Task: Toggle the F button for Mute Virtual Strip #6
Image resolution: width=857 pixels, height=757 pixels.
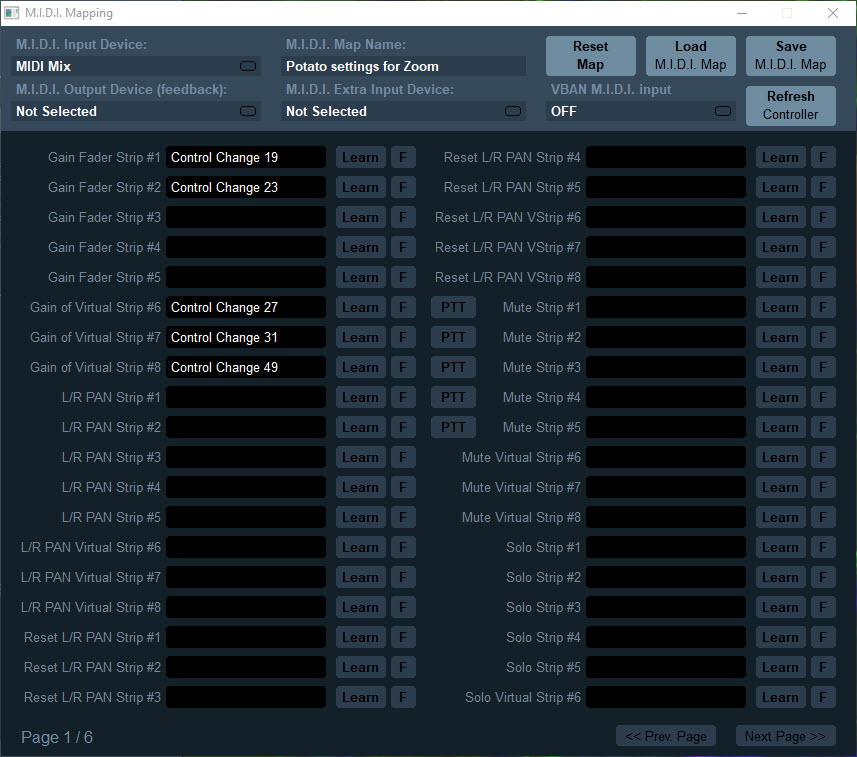Action: click(823, 457)
